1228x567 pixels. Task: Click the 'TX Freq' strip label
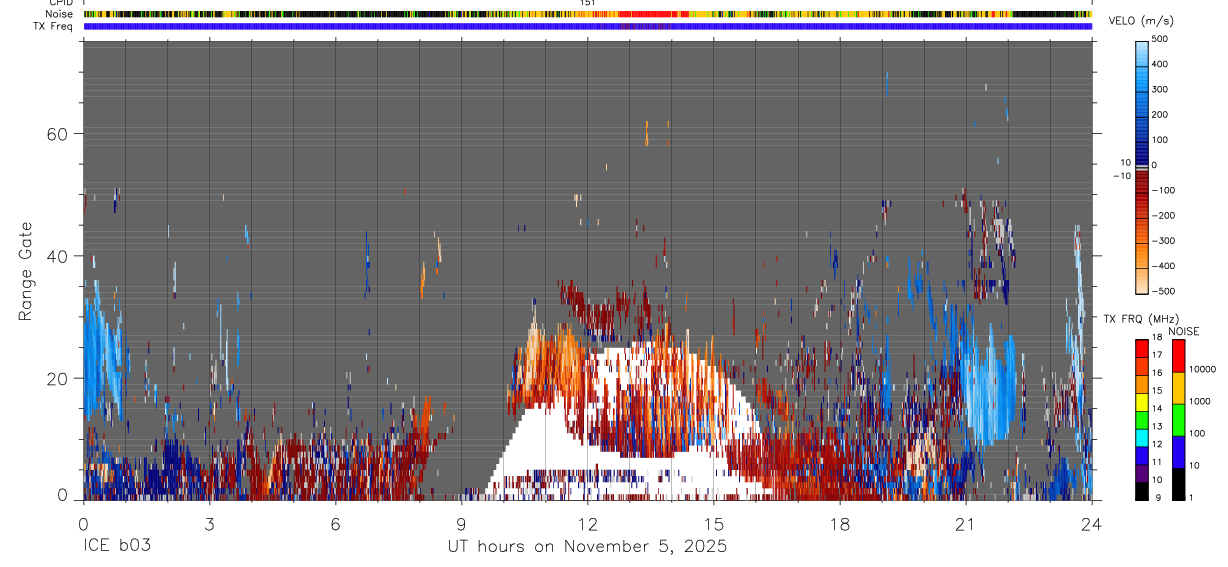pyautogui.click(x=54, y=26)
